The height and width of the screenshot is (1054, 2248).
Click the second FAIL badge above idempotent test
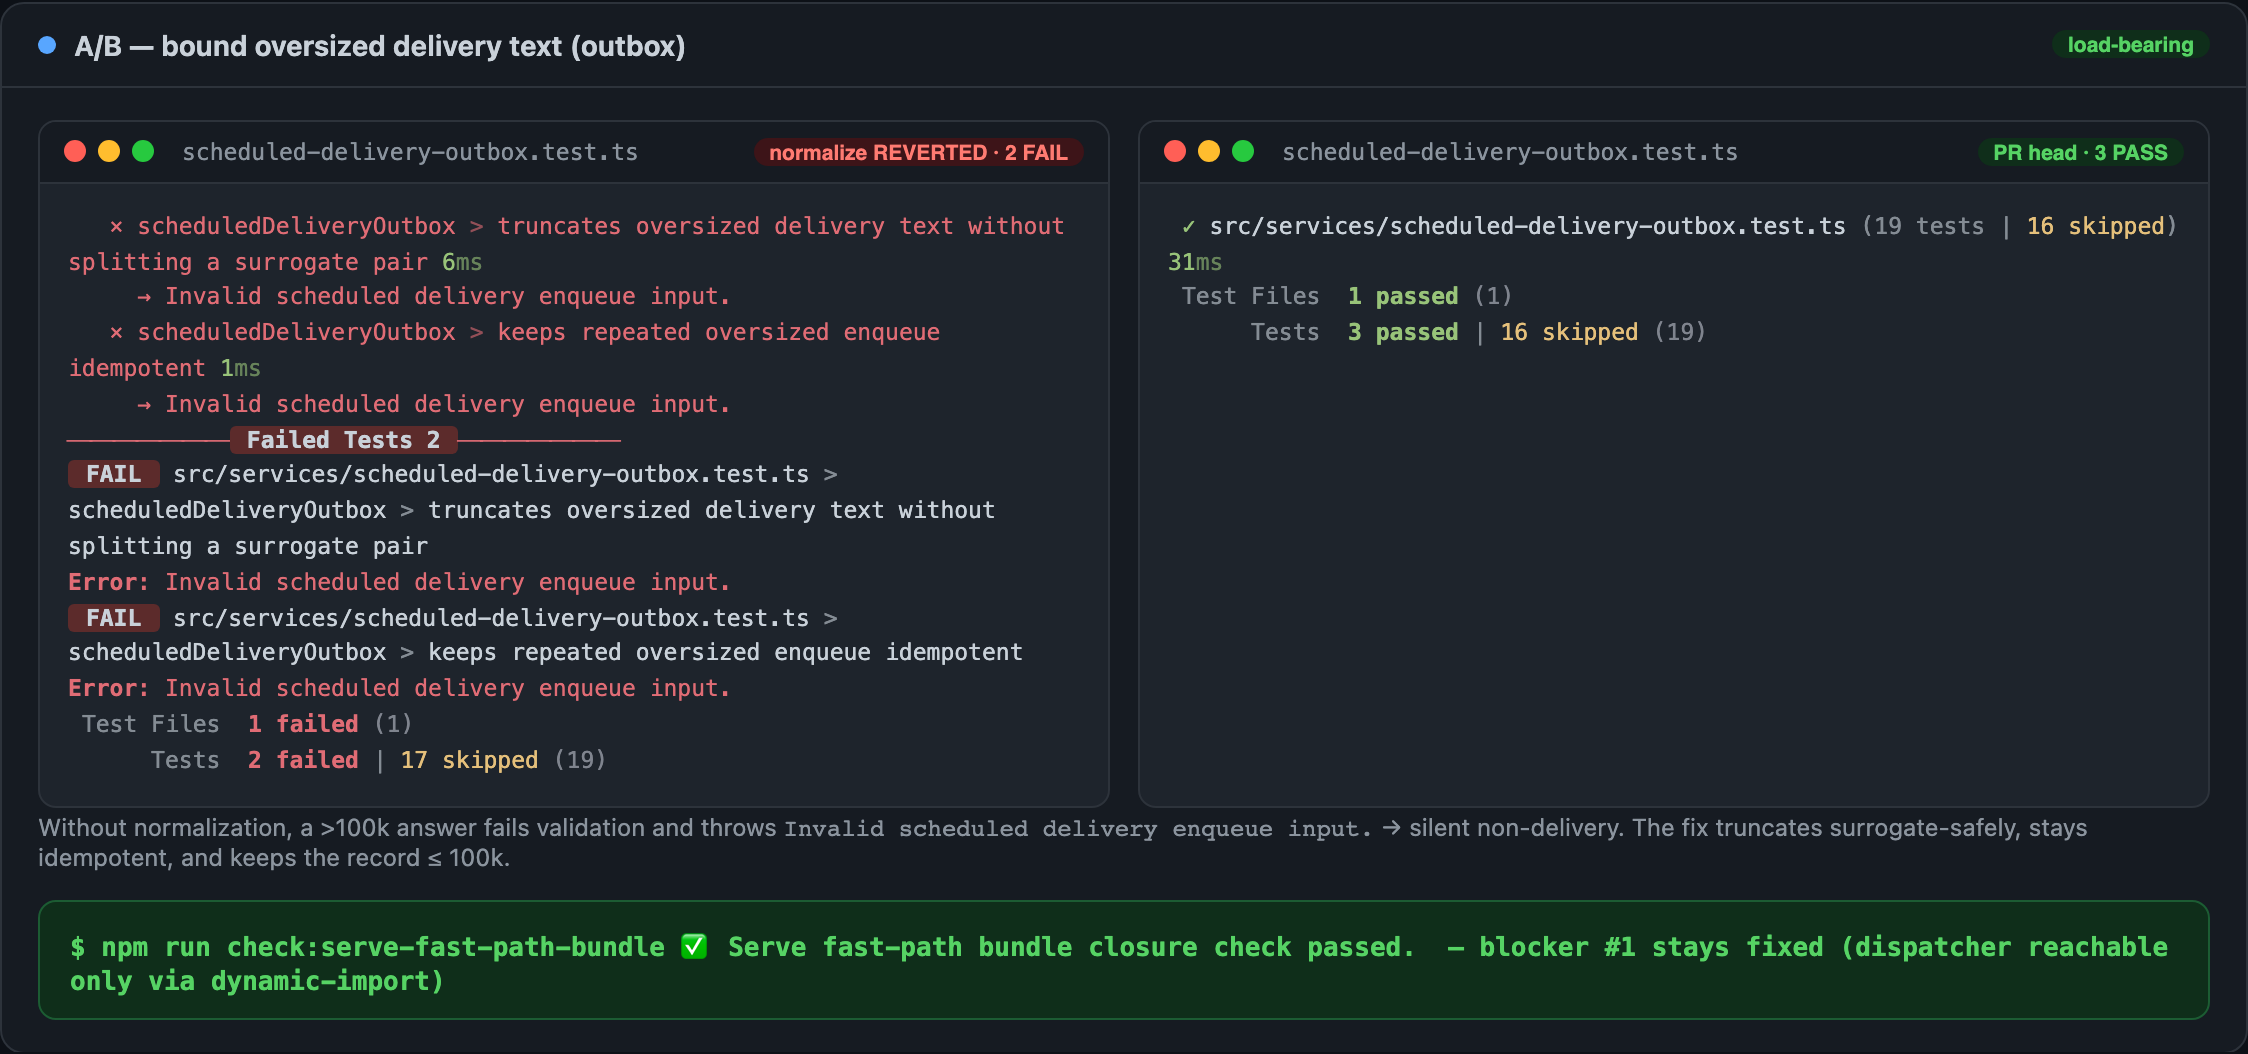(x=113, y=618)
